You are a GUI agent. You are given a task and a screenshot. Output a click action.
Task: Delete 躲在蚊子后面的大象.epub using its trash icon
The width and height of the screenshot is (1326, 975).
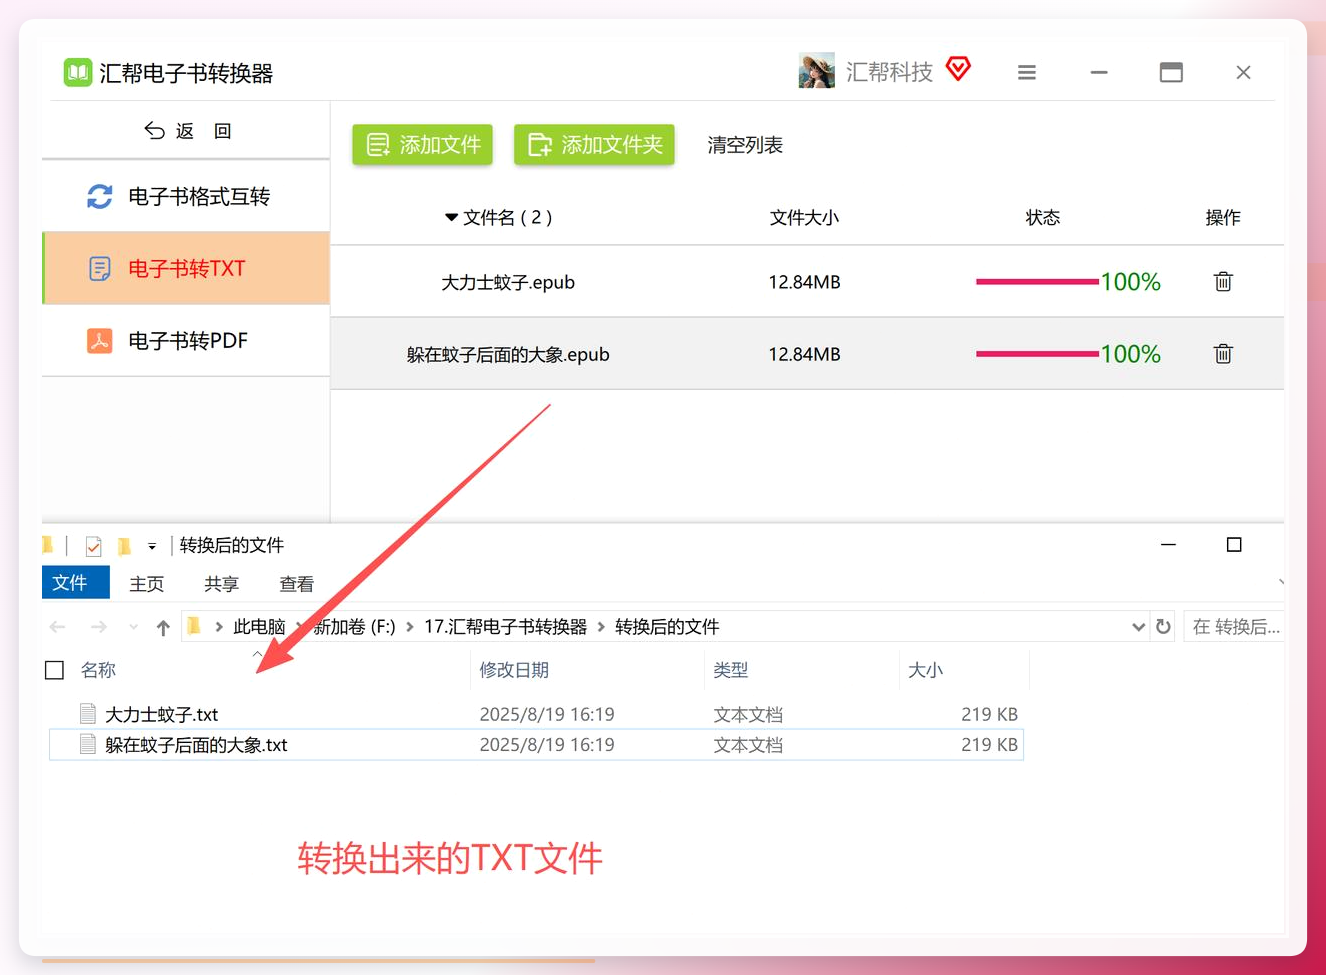click(x=1223, y=354)
